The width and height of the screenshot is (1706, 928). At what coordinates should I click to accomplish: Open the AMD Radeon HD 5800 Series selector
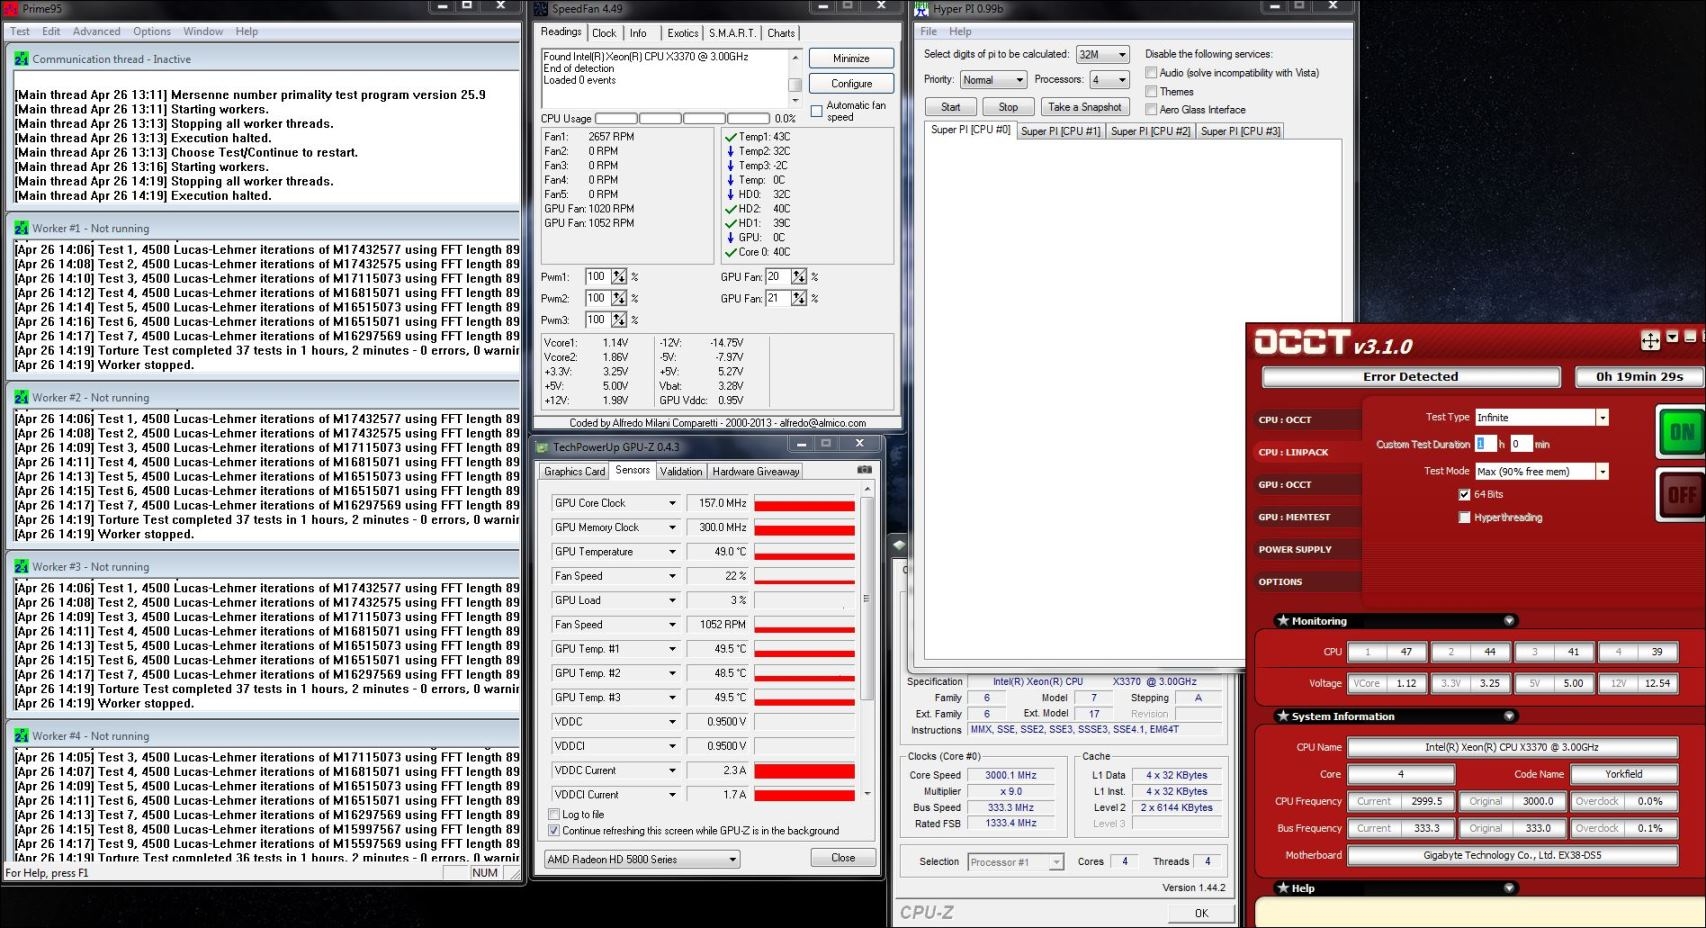tap(642, 859)
